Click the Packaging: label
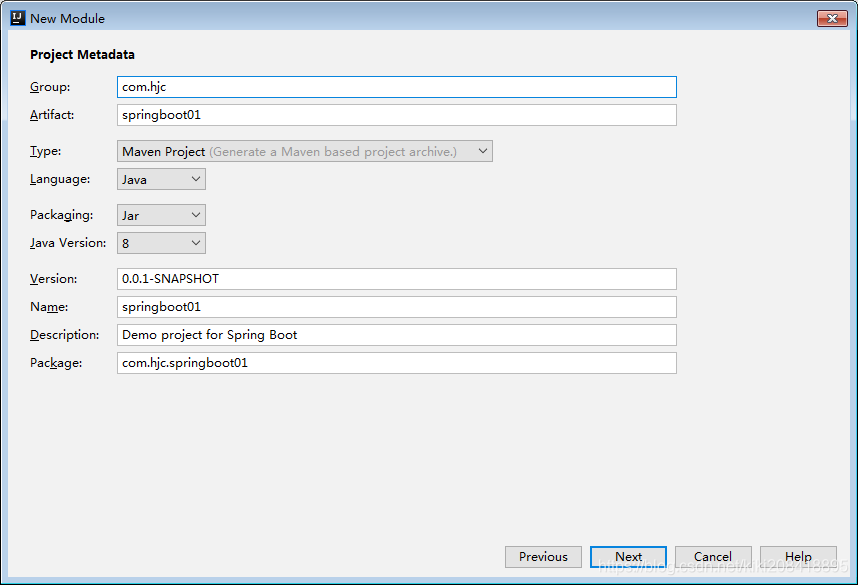 (61, 215)
